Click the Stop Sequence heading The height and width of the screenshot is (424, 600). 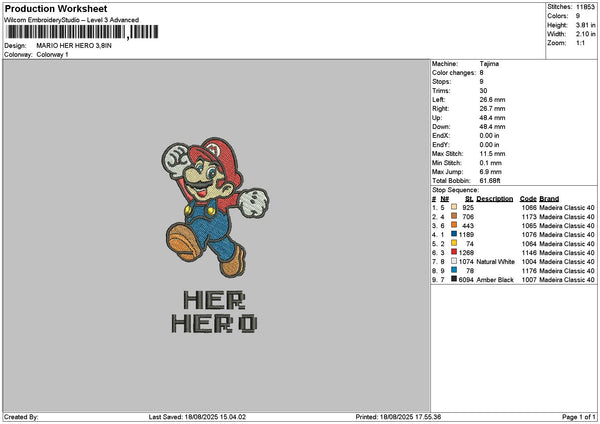[455, 190]
